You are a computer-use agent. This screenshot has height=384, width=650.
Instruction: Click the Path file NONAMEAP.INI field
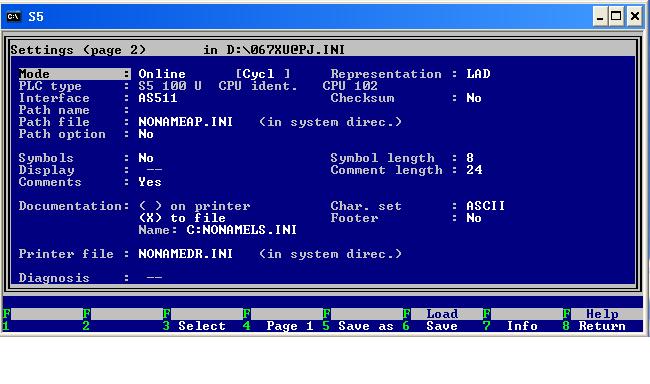(186, 122)
